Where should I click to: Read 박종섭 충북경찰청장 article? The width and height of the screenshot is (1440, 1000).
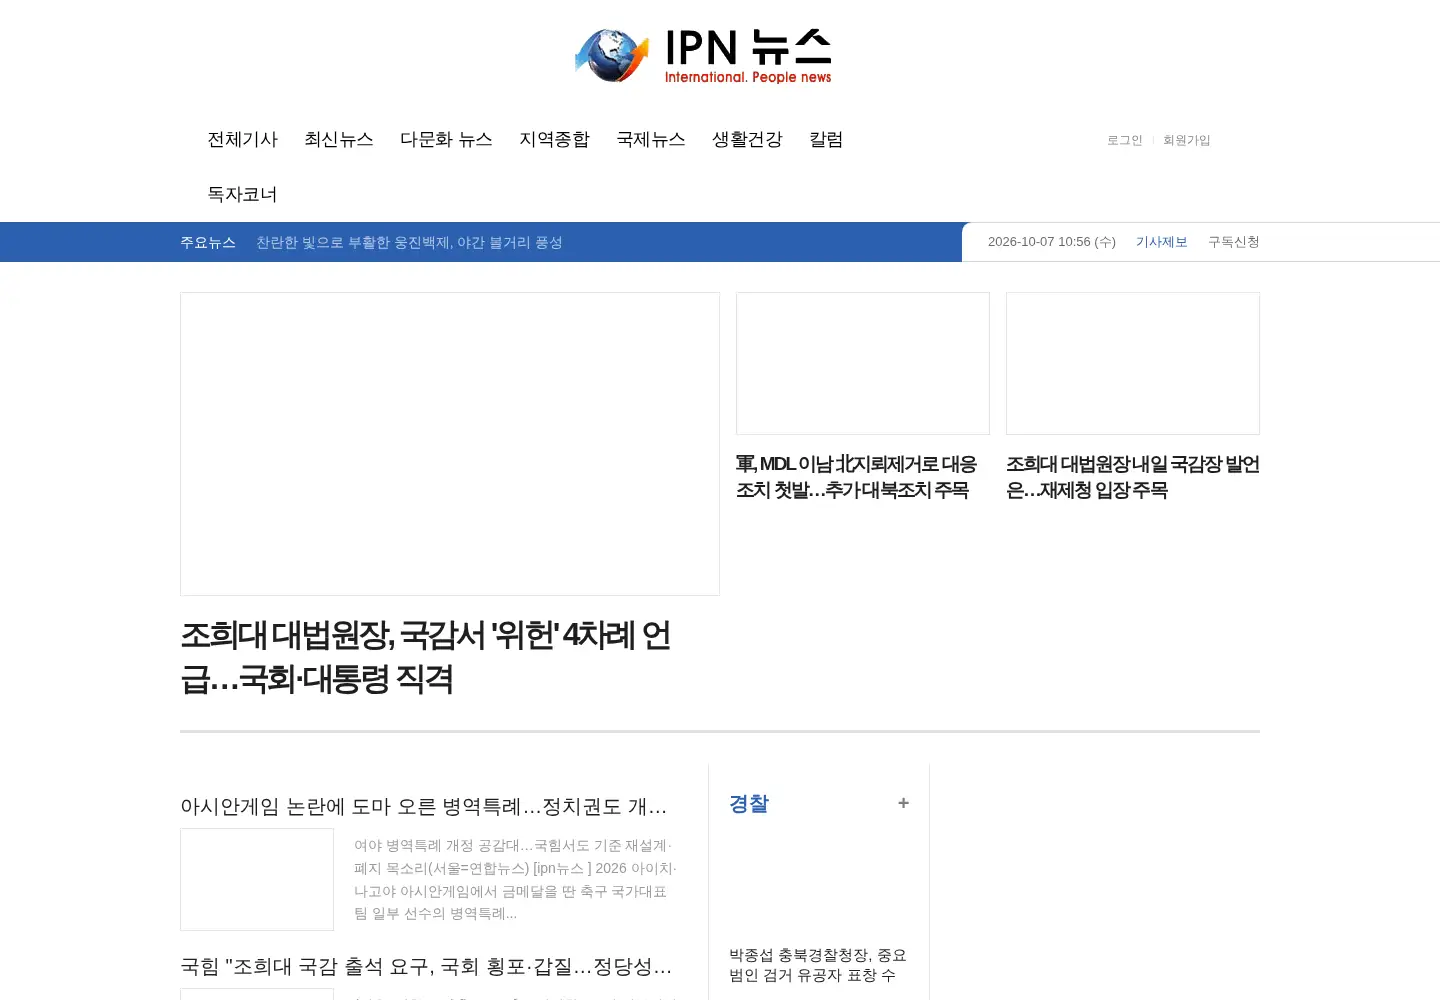pos(818,965)
